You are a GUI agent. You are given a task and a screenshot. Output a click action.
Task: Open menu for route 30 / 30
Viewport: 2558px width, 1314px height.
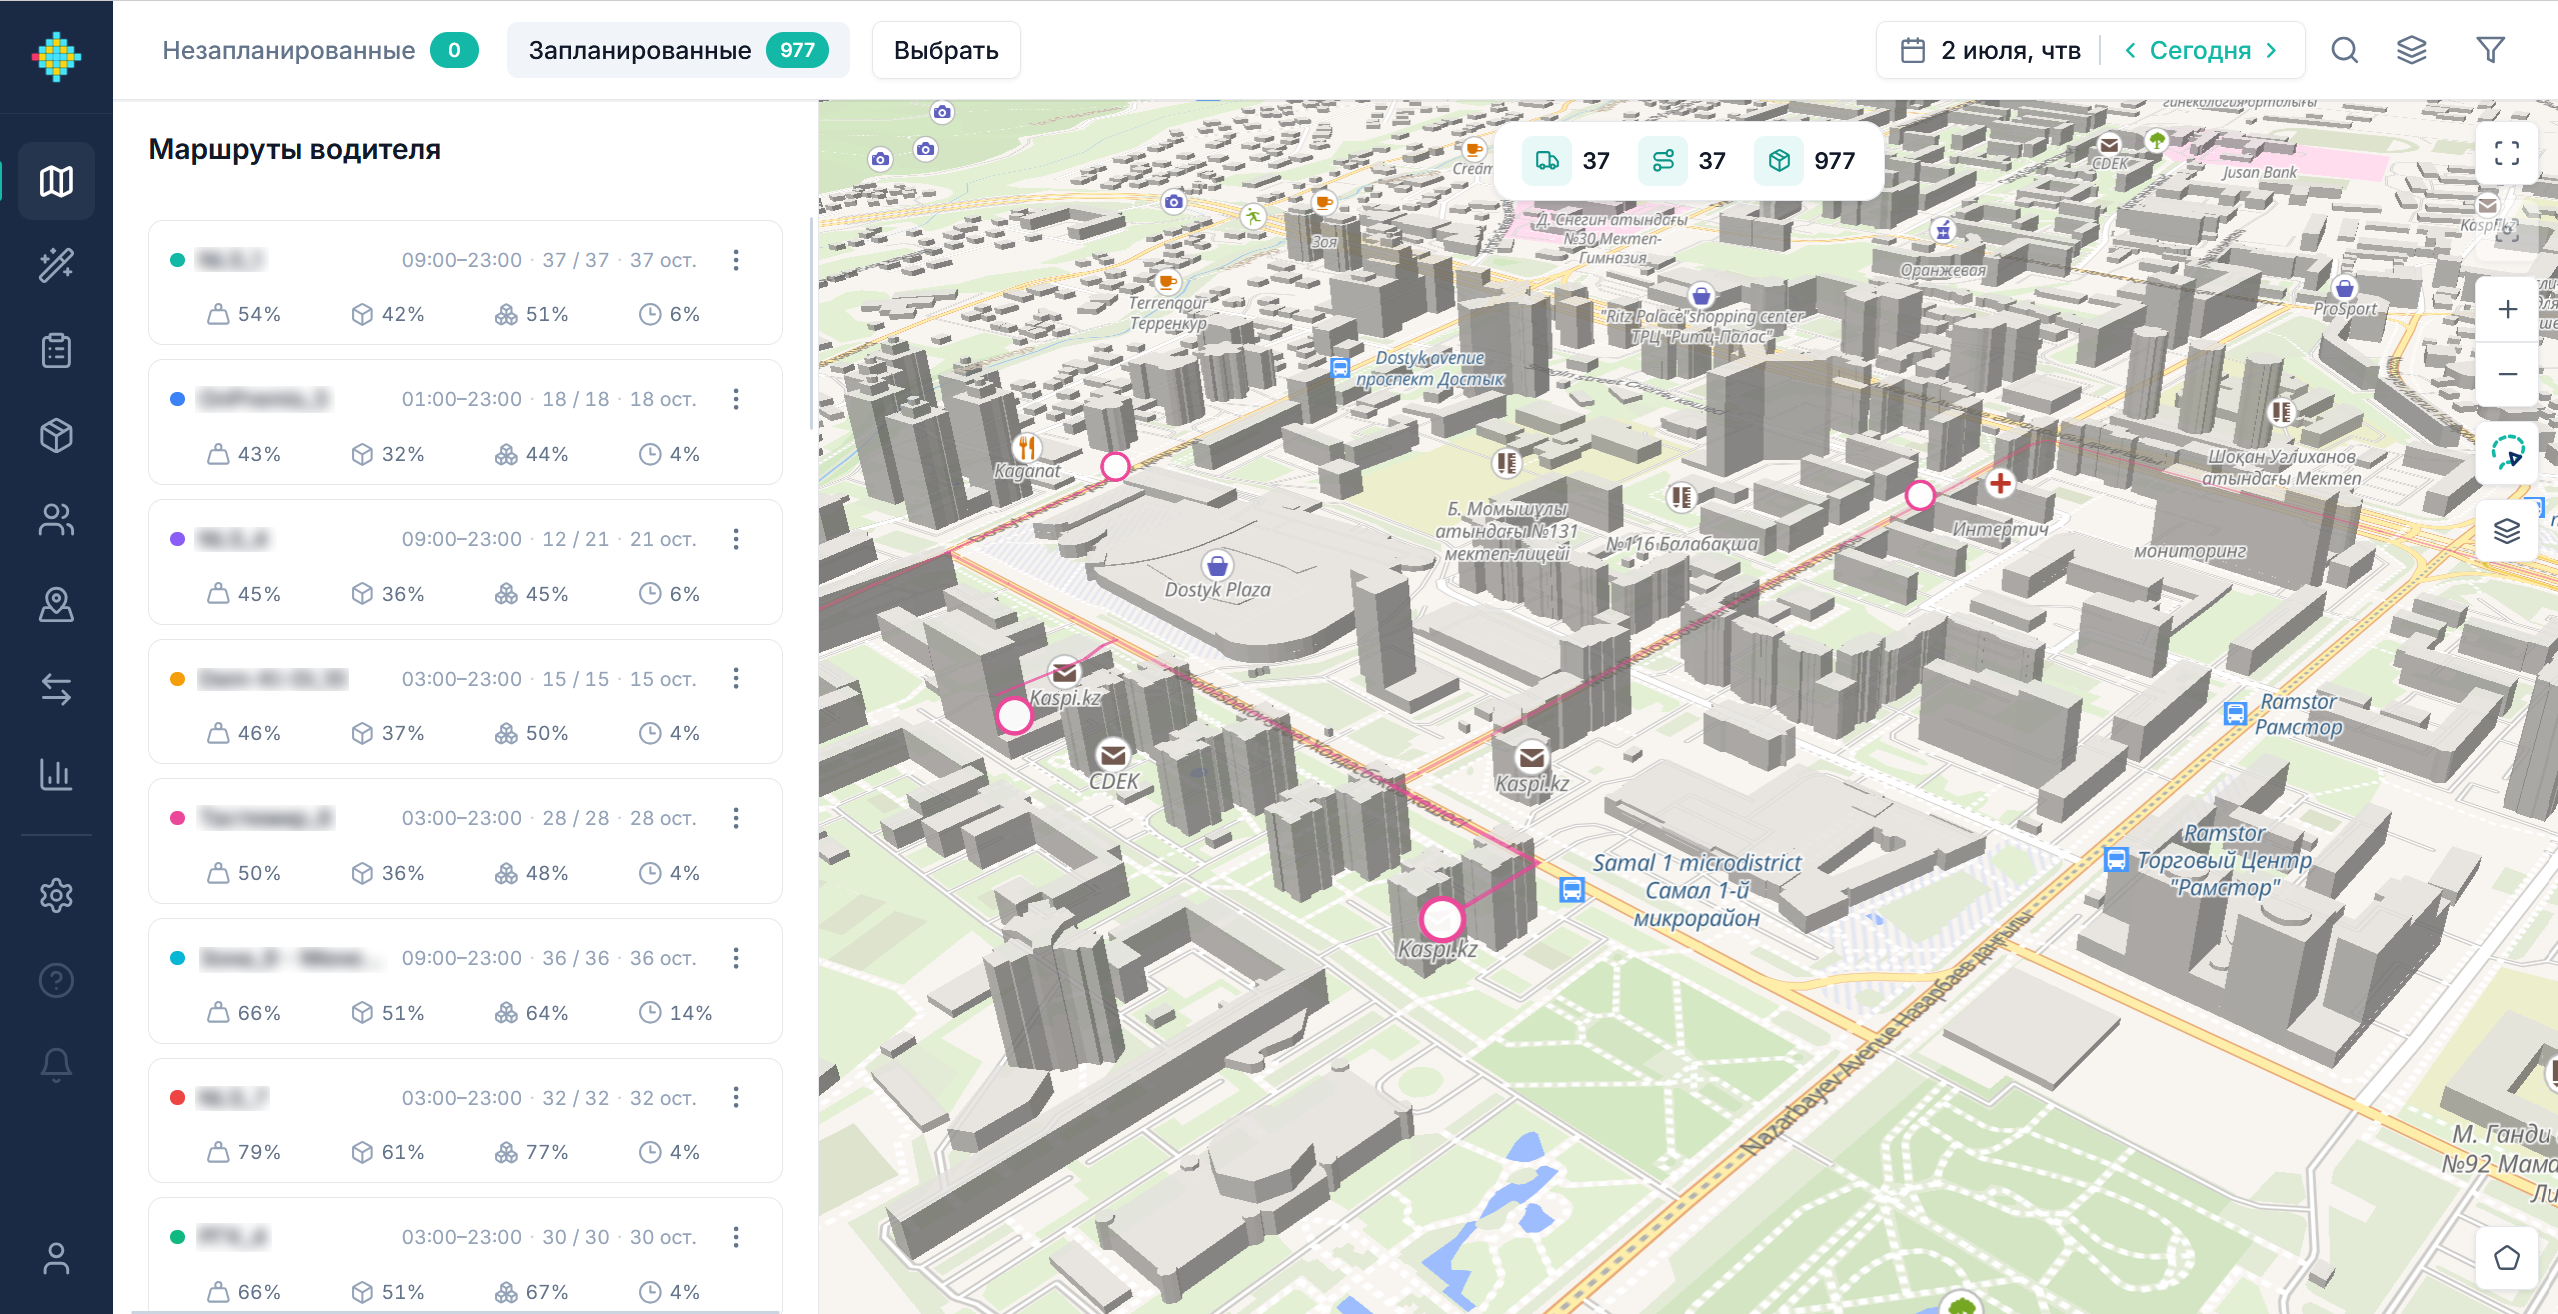pyautogui.click(x=736, y=1237)
